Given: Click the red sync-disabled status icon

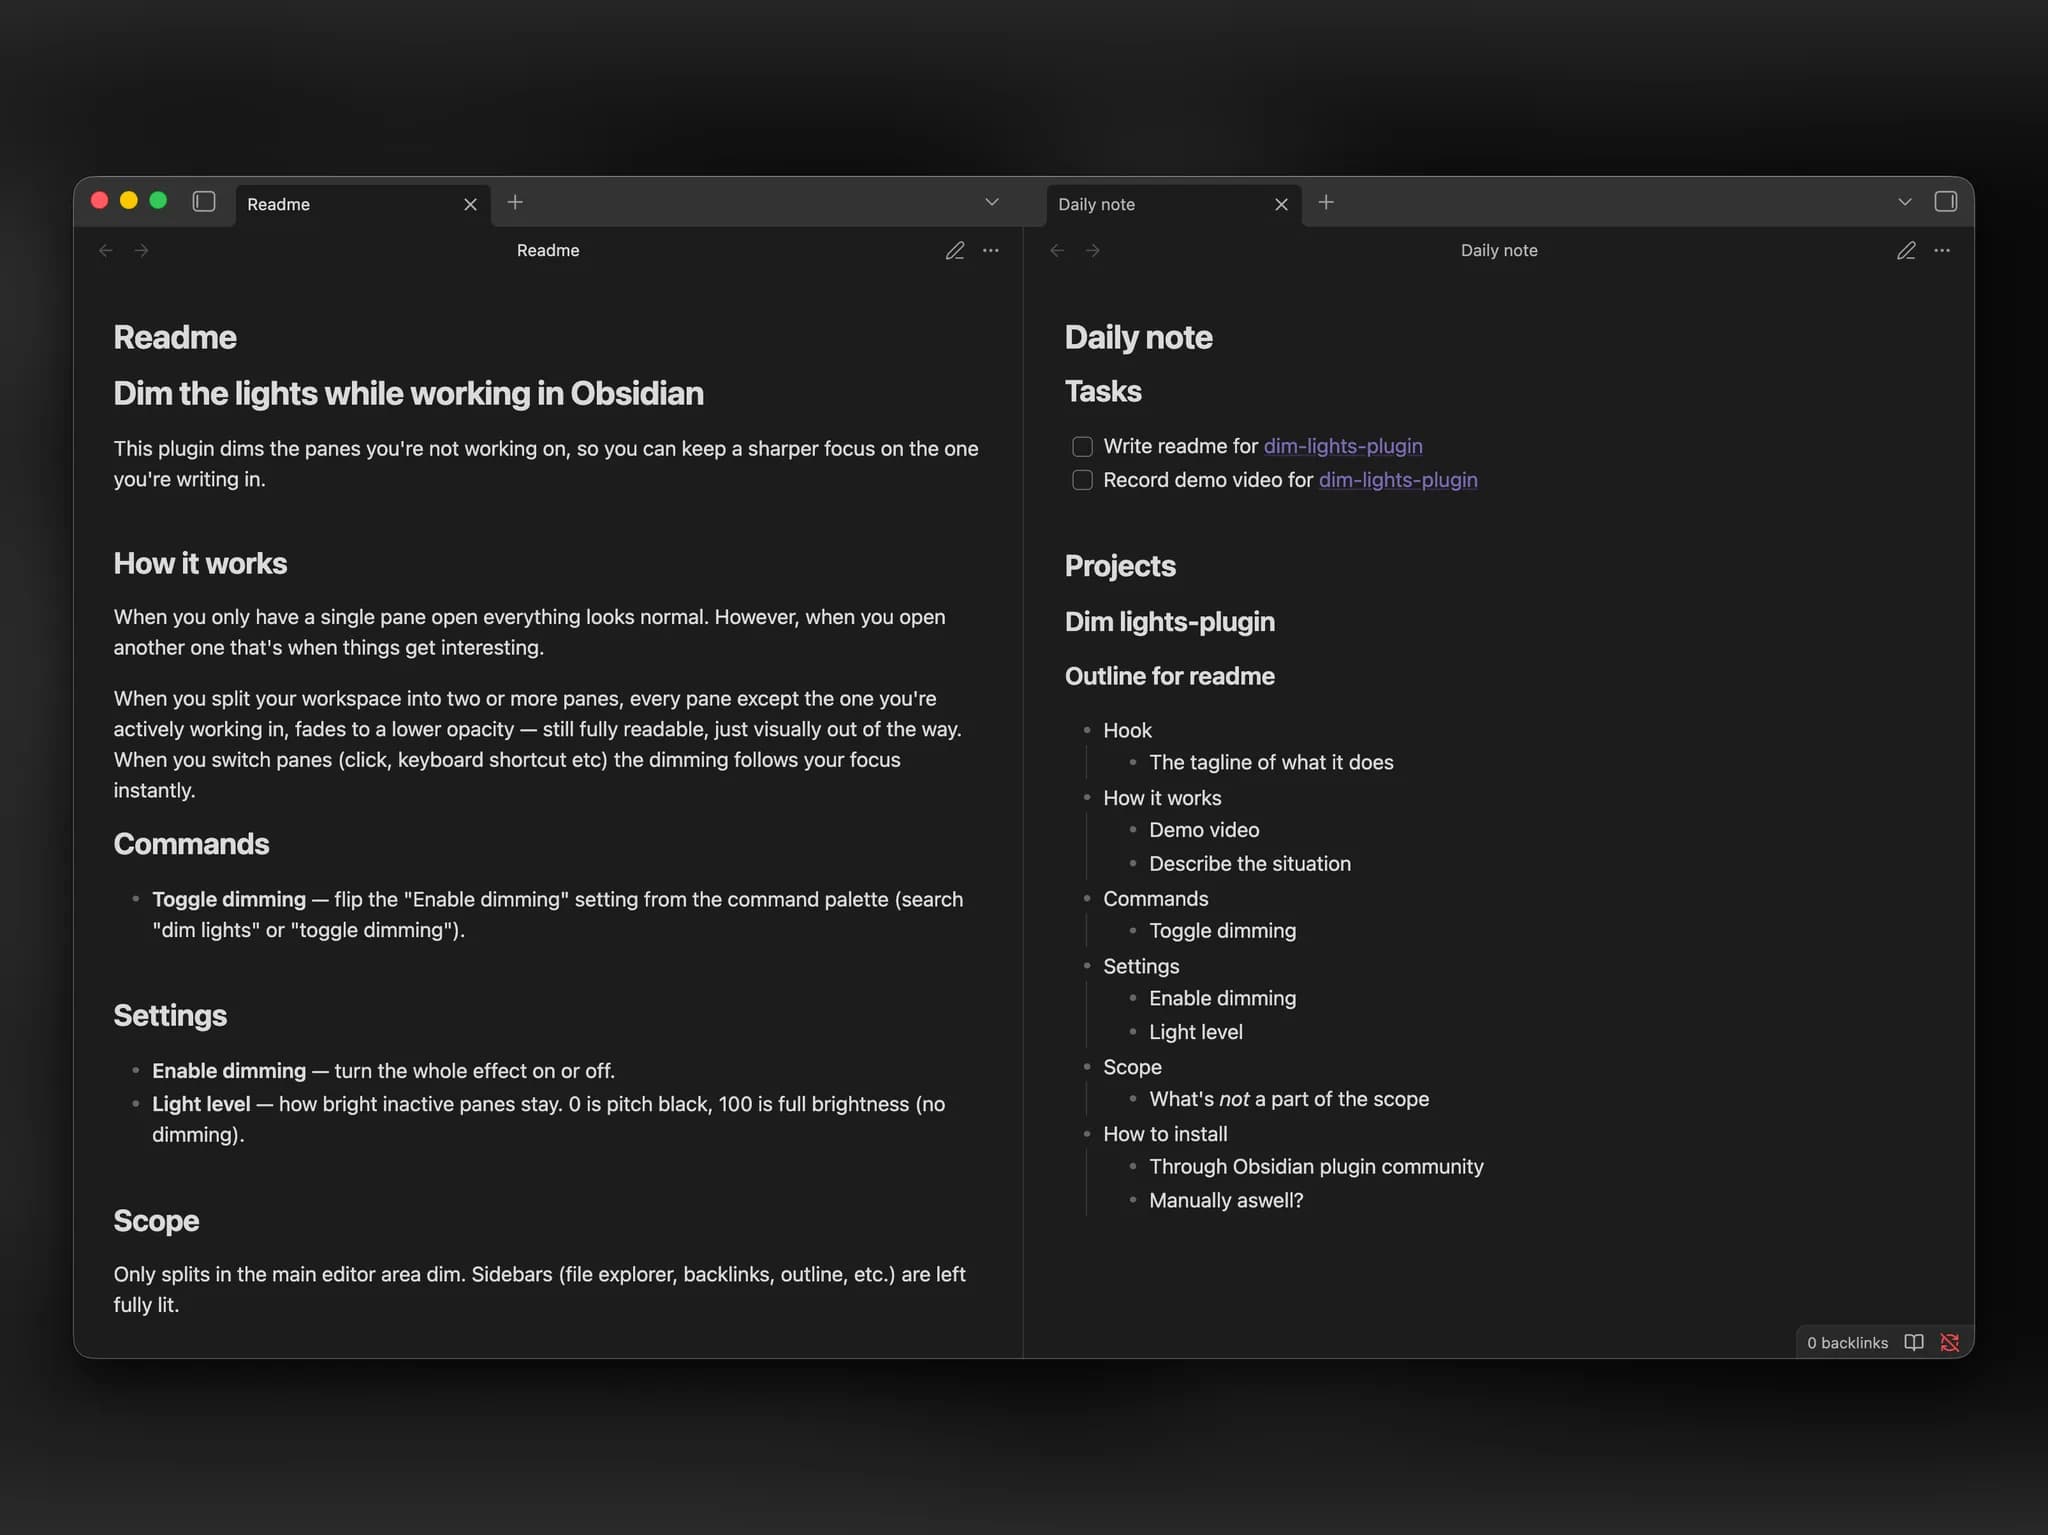Looking at the screenshot, I should coord(1950,1343).
